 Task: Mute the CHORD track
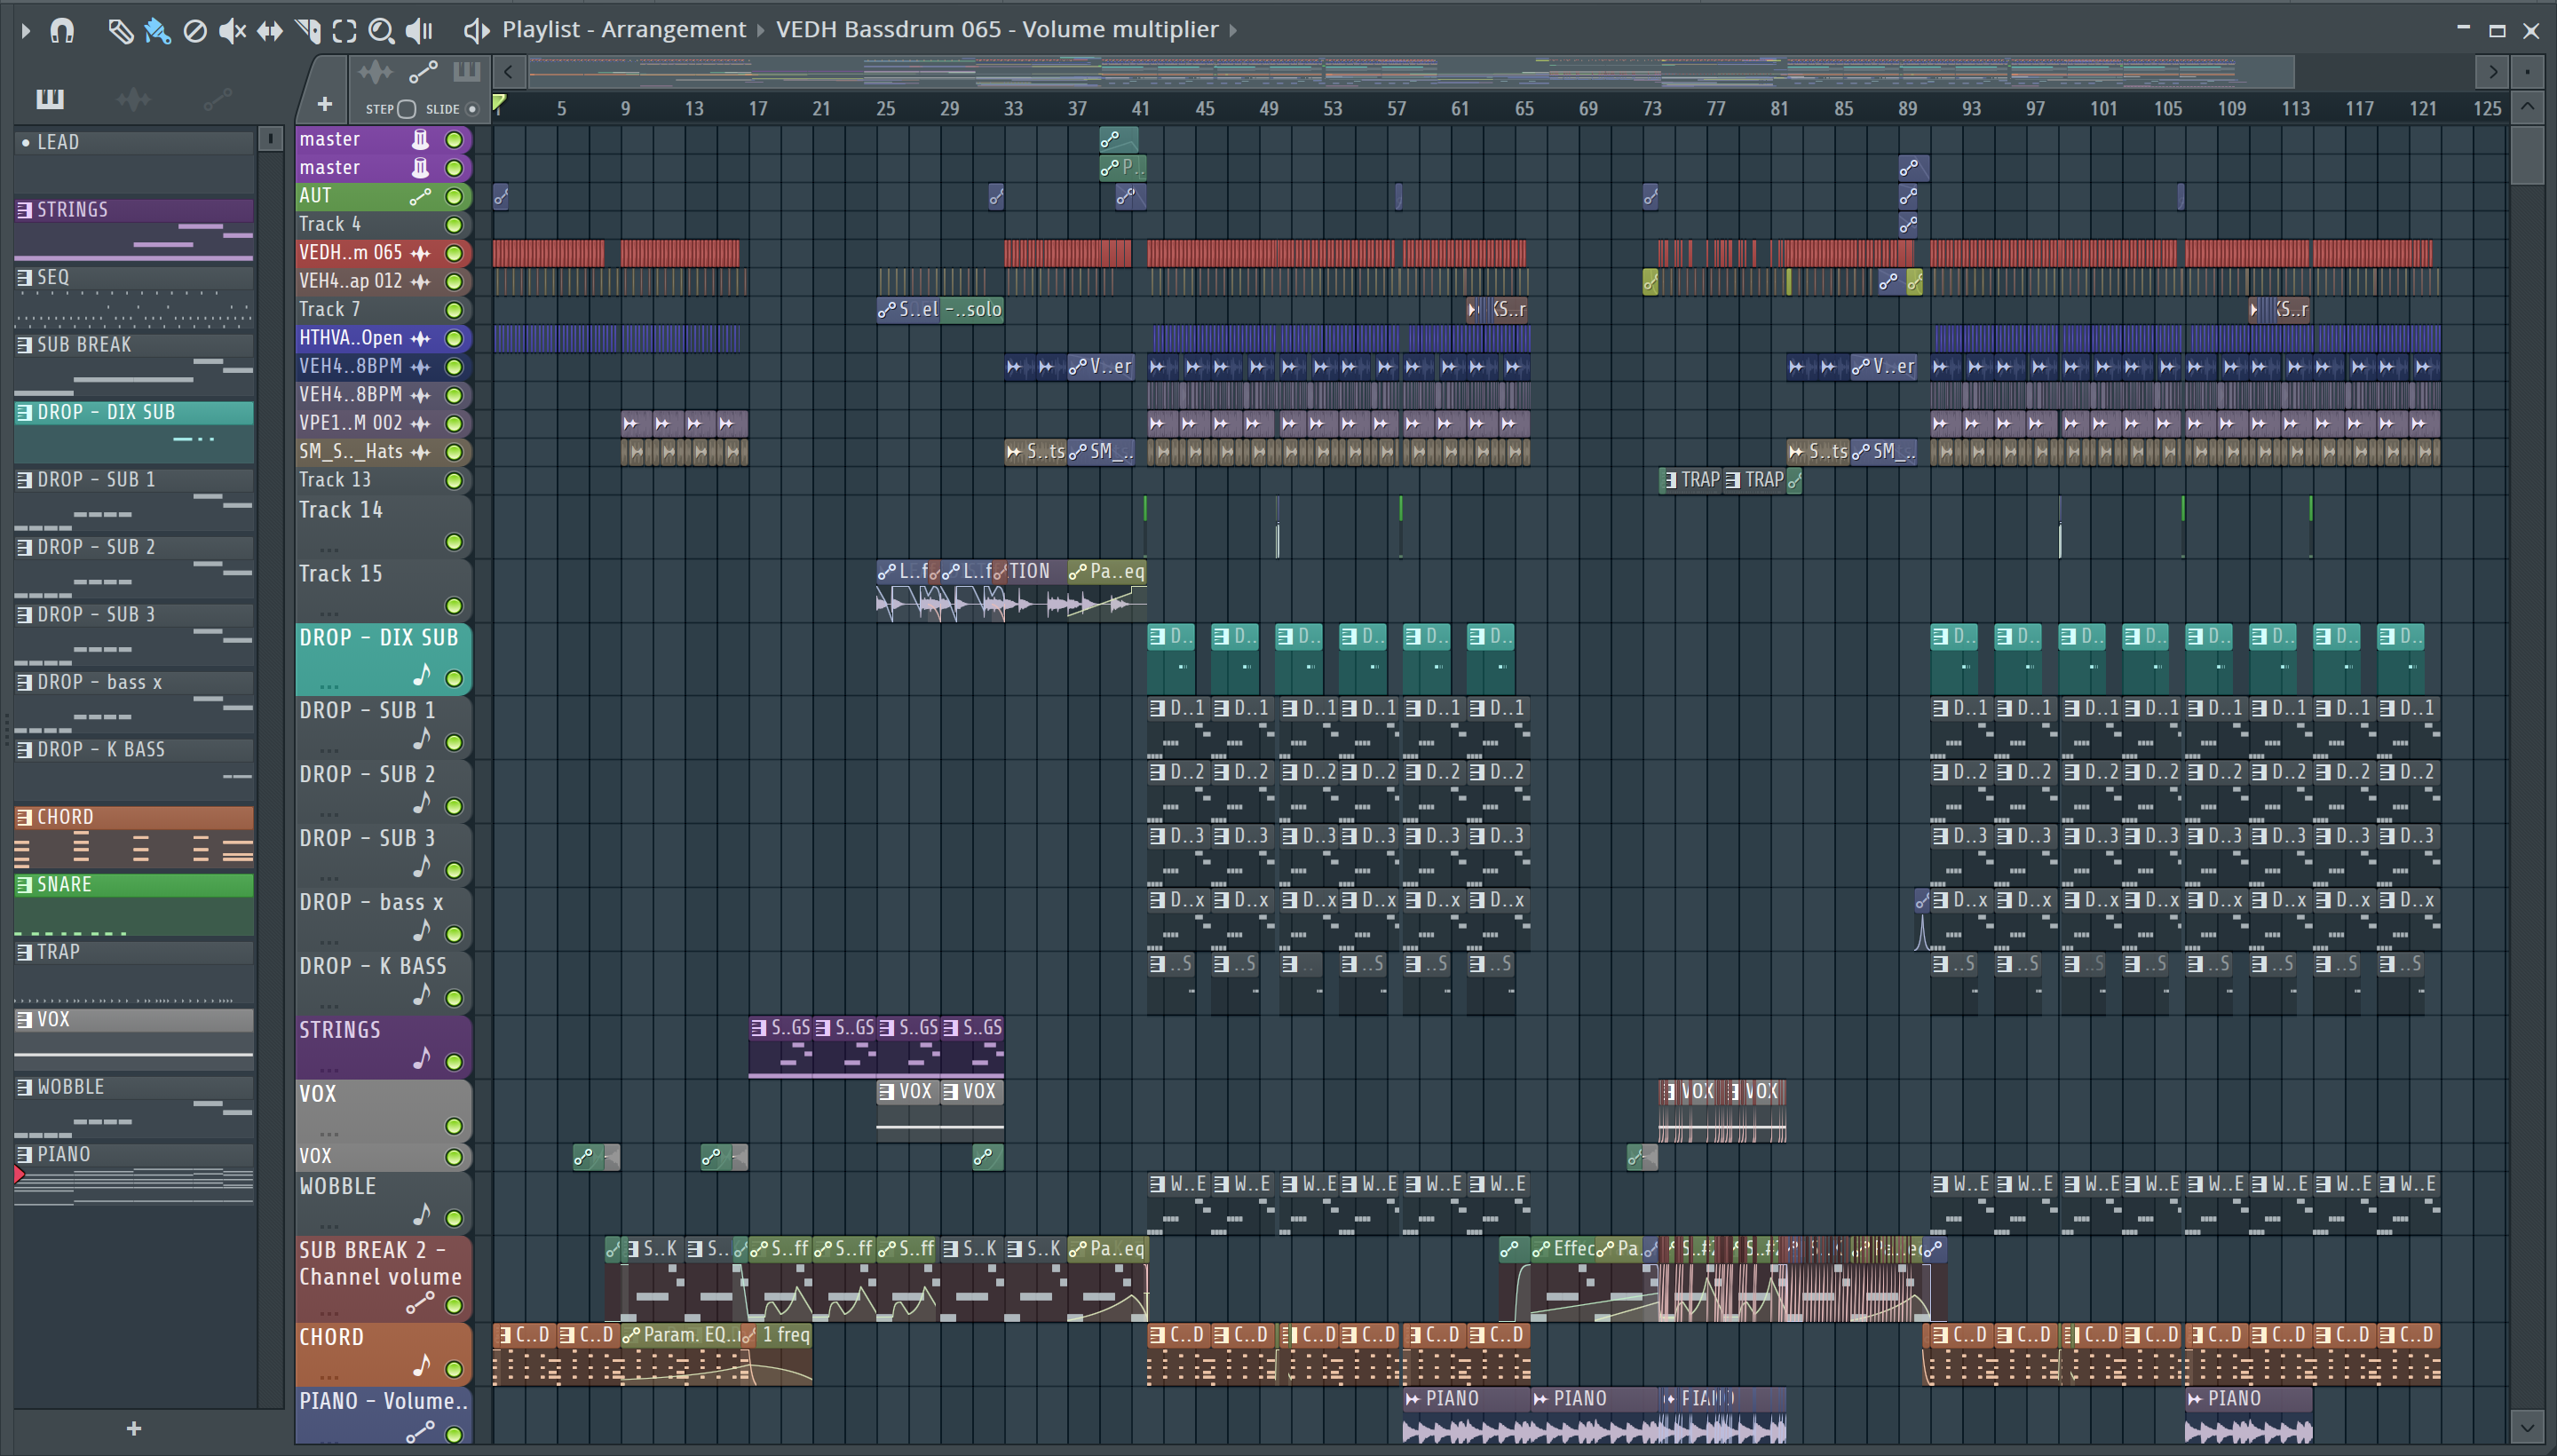click(x=453, y=1368)
